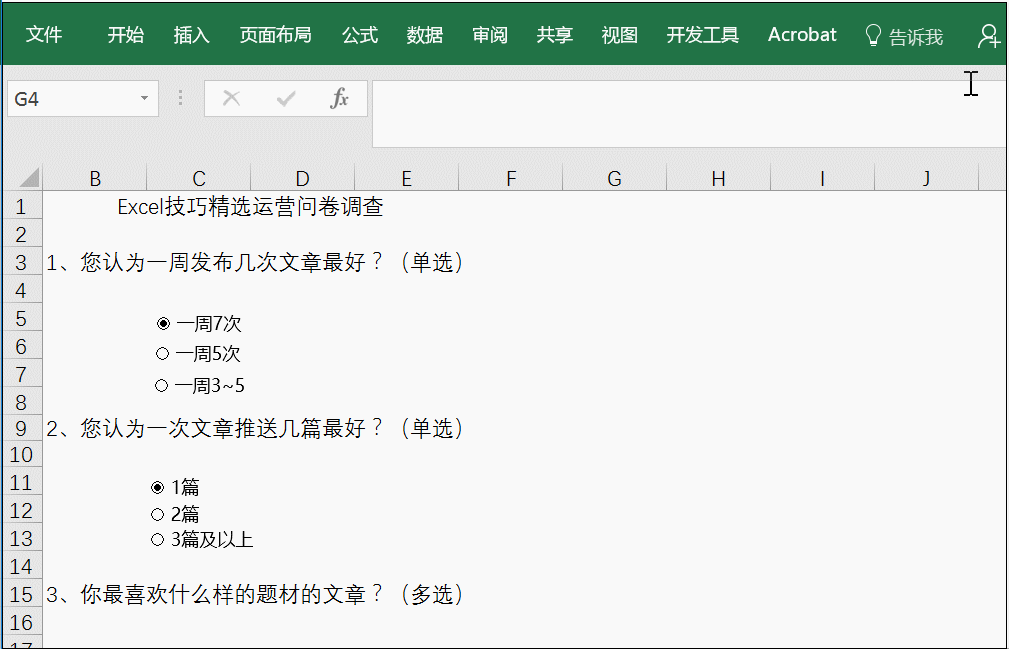
Task: Select row 3 header
Action: coord(21,262)
